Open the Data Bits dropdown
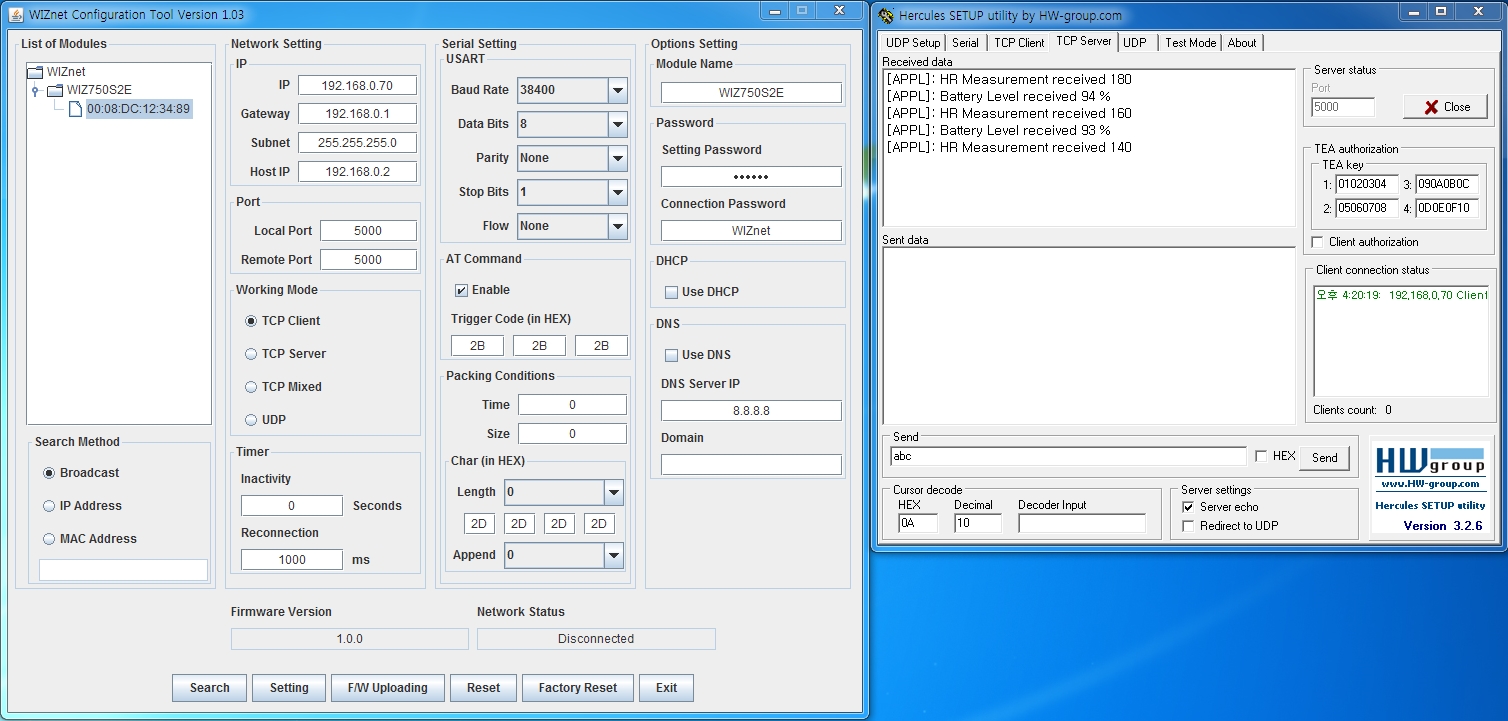This screenshot has height=721, width=1508. pos(617,124)
